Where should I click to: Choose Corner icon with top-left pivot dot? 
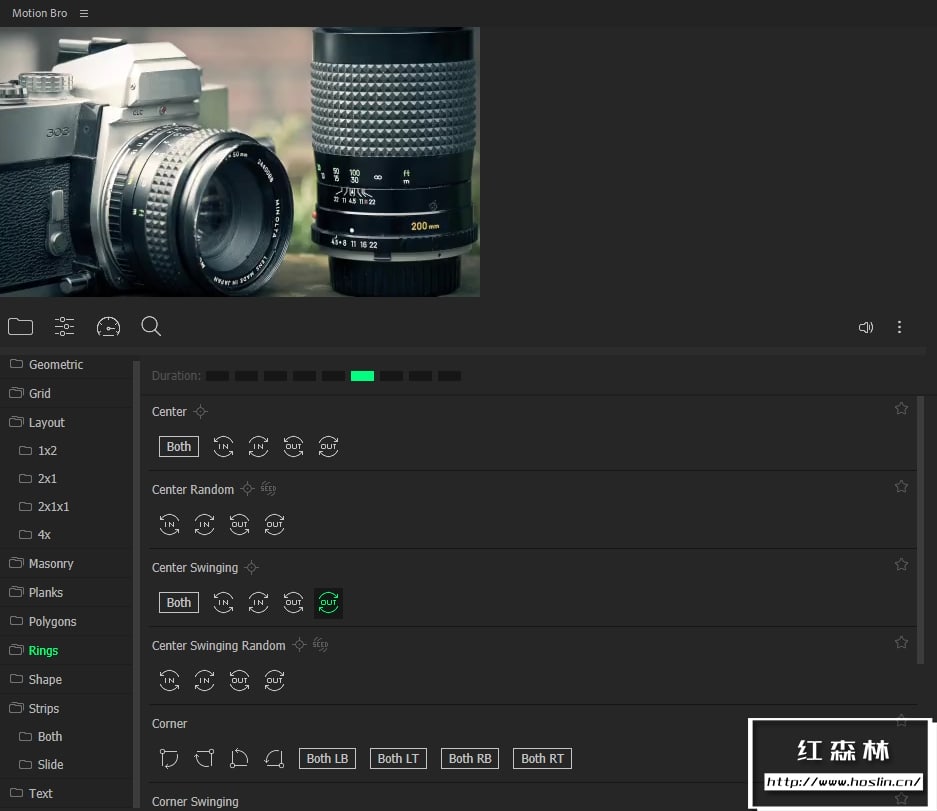click(x=169, y=758)
